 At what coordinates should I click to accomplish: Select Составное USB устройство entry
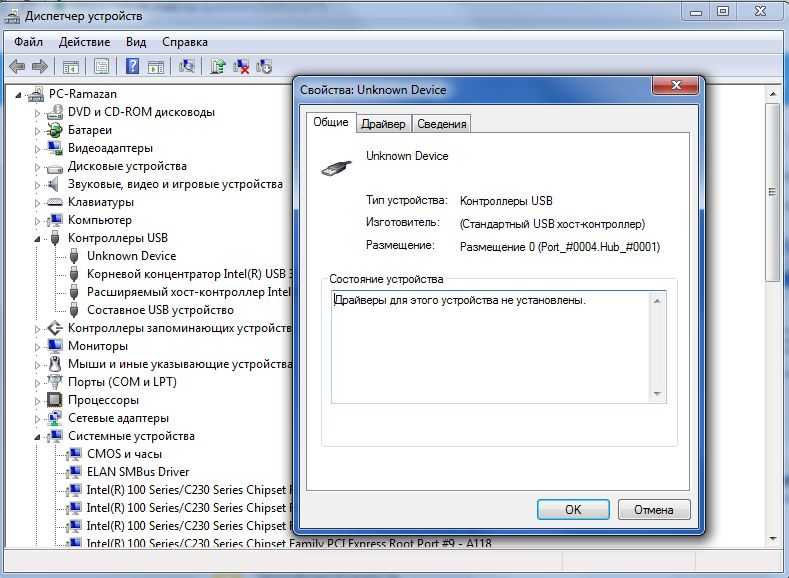161,310
